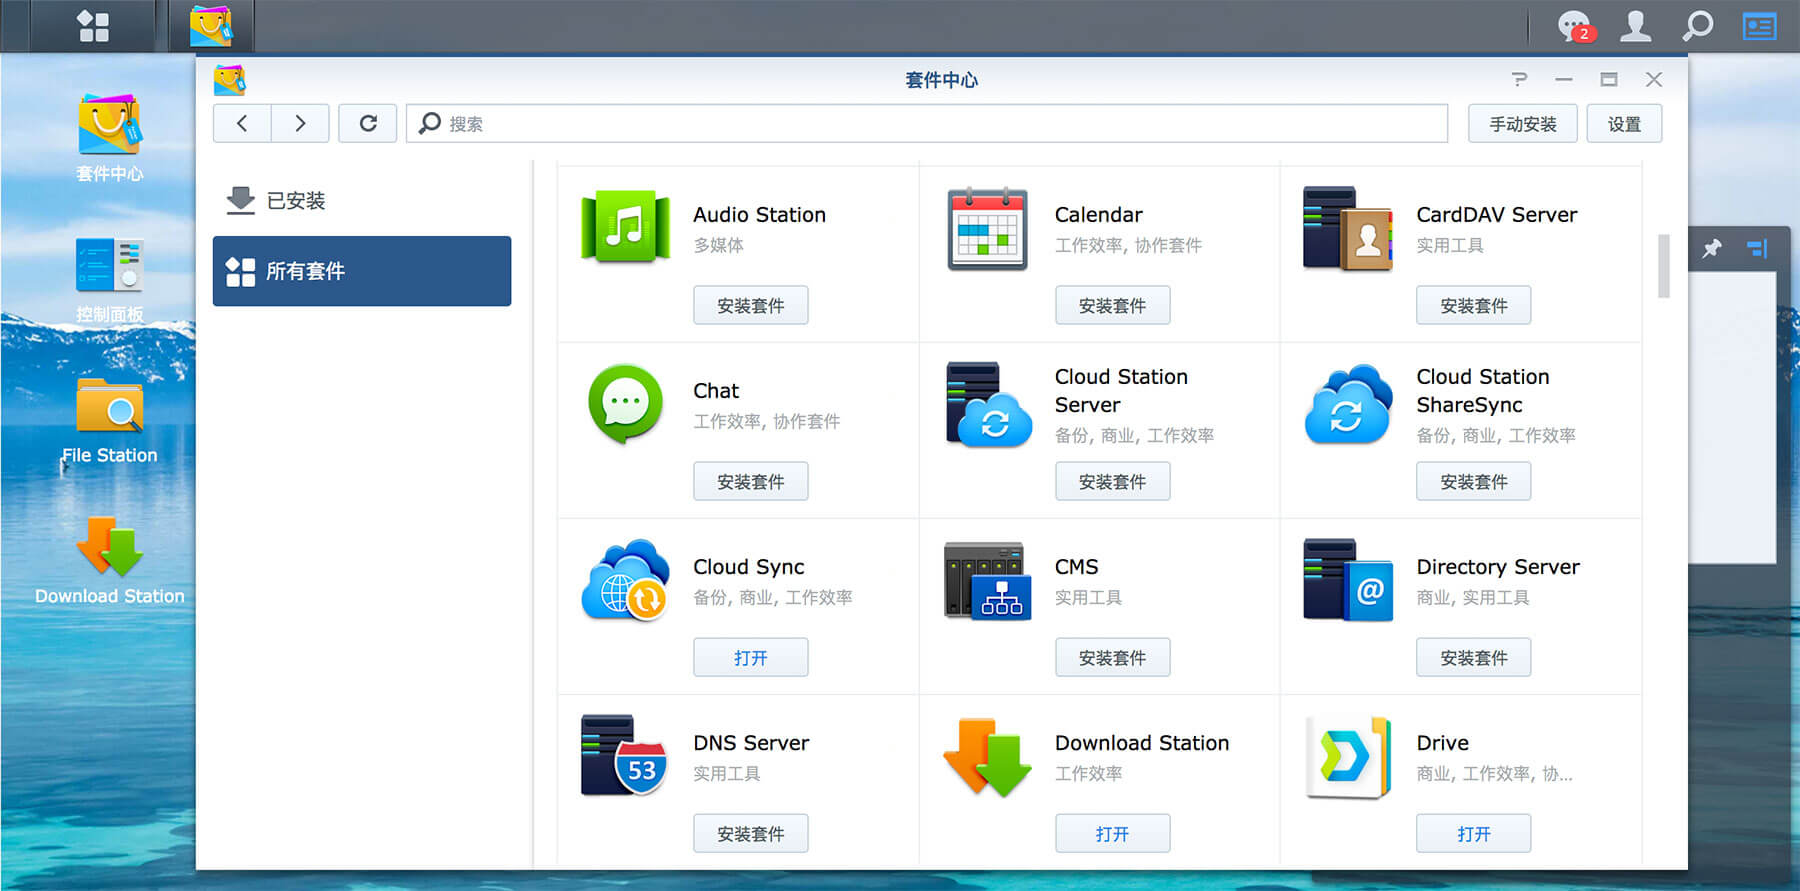Pin the background widget panel
The image size is (1800, 891).
pos(1712,248)
